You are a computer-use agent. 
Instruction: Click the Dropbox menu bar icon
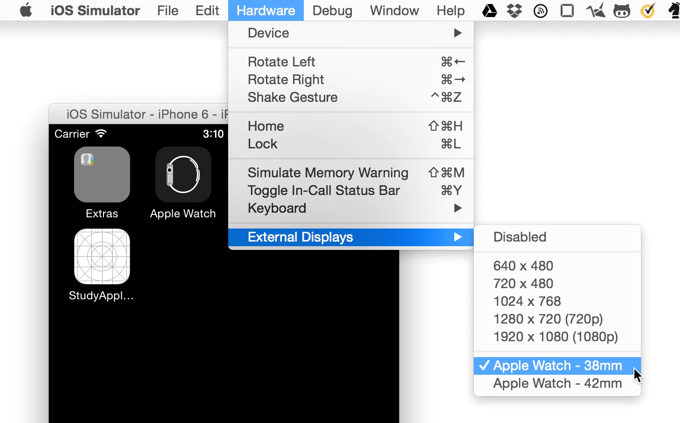click(514, 10)
